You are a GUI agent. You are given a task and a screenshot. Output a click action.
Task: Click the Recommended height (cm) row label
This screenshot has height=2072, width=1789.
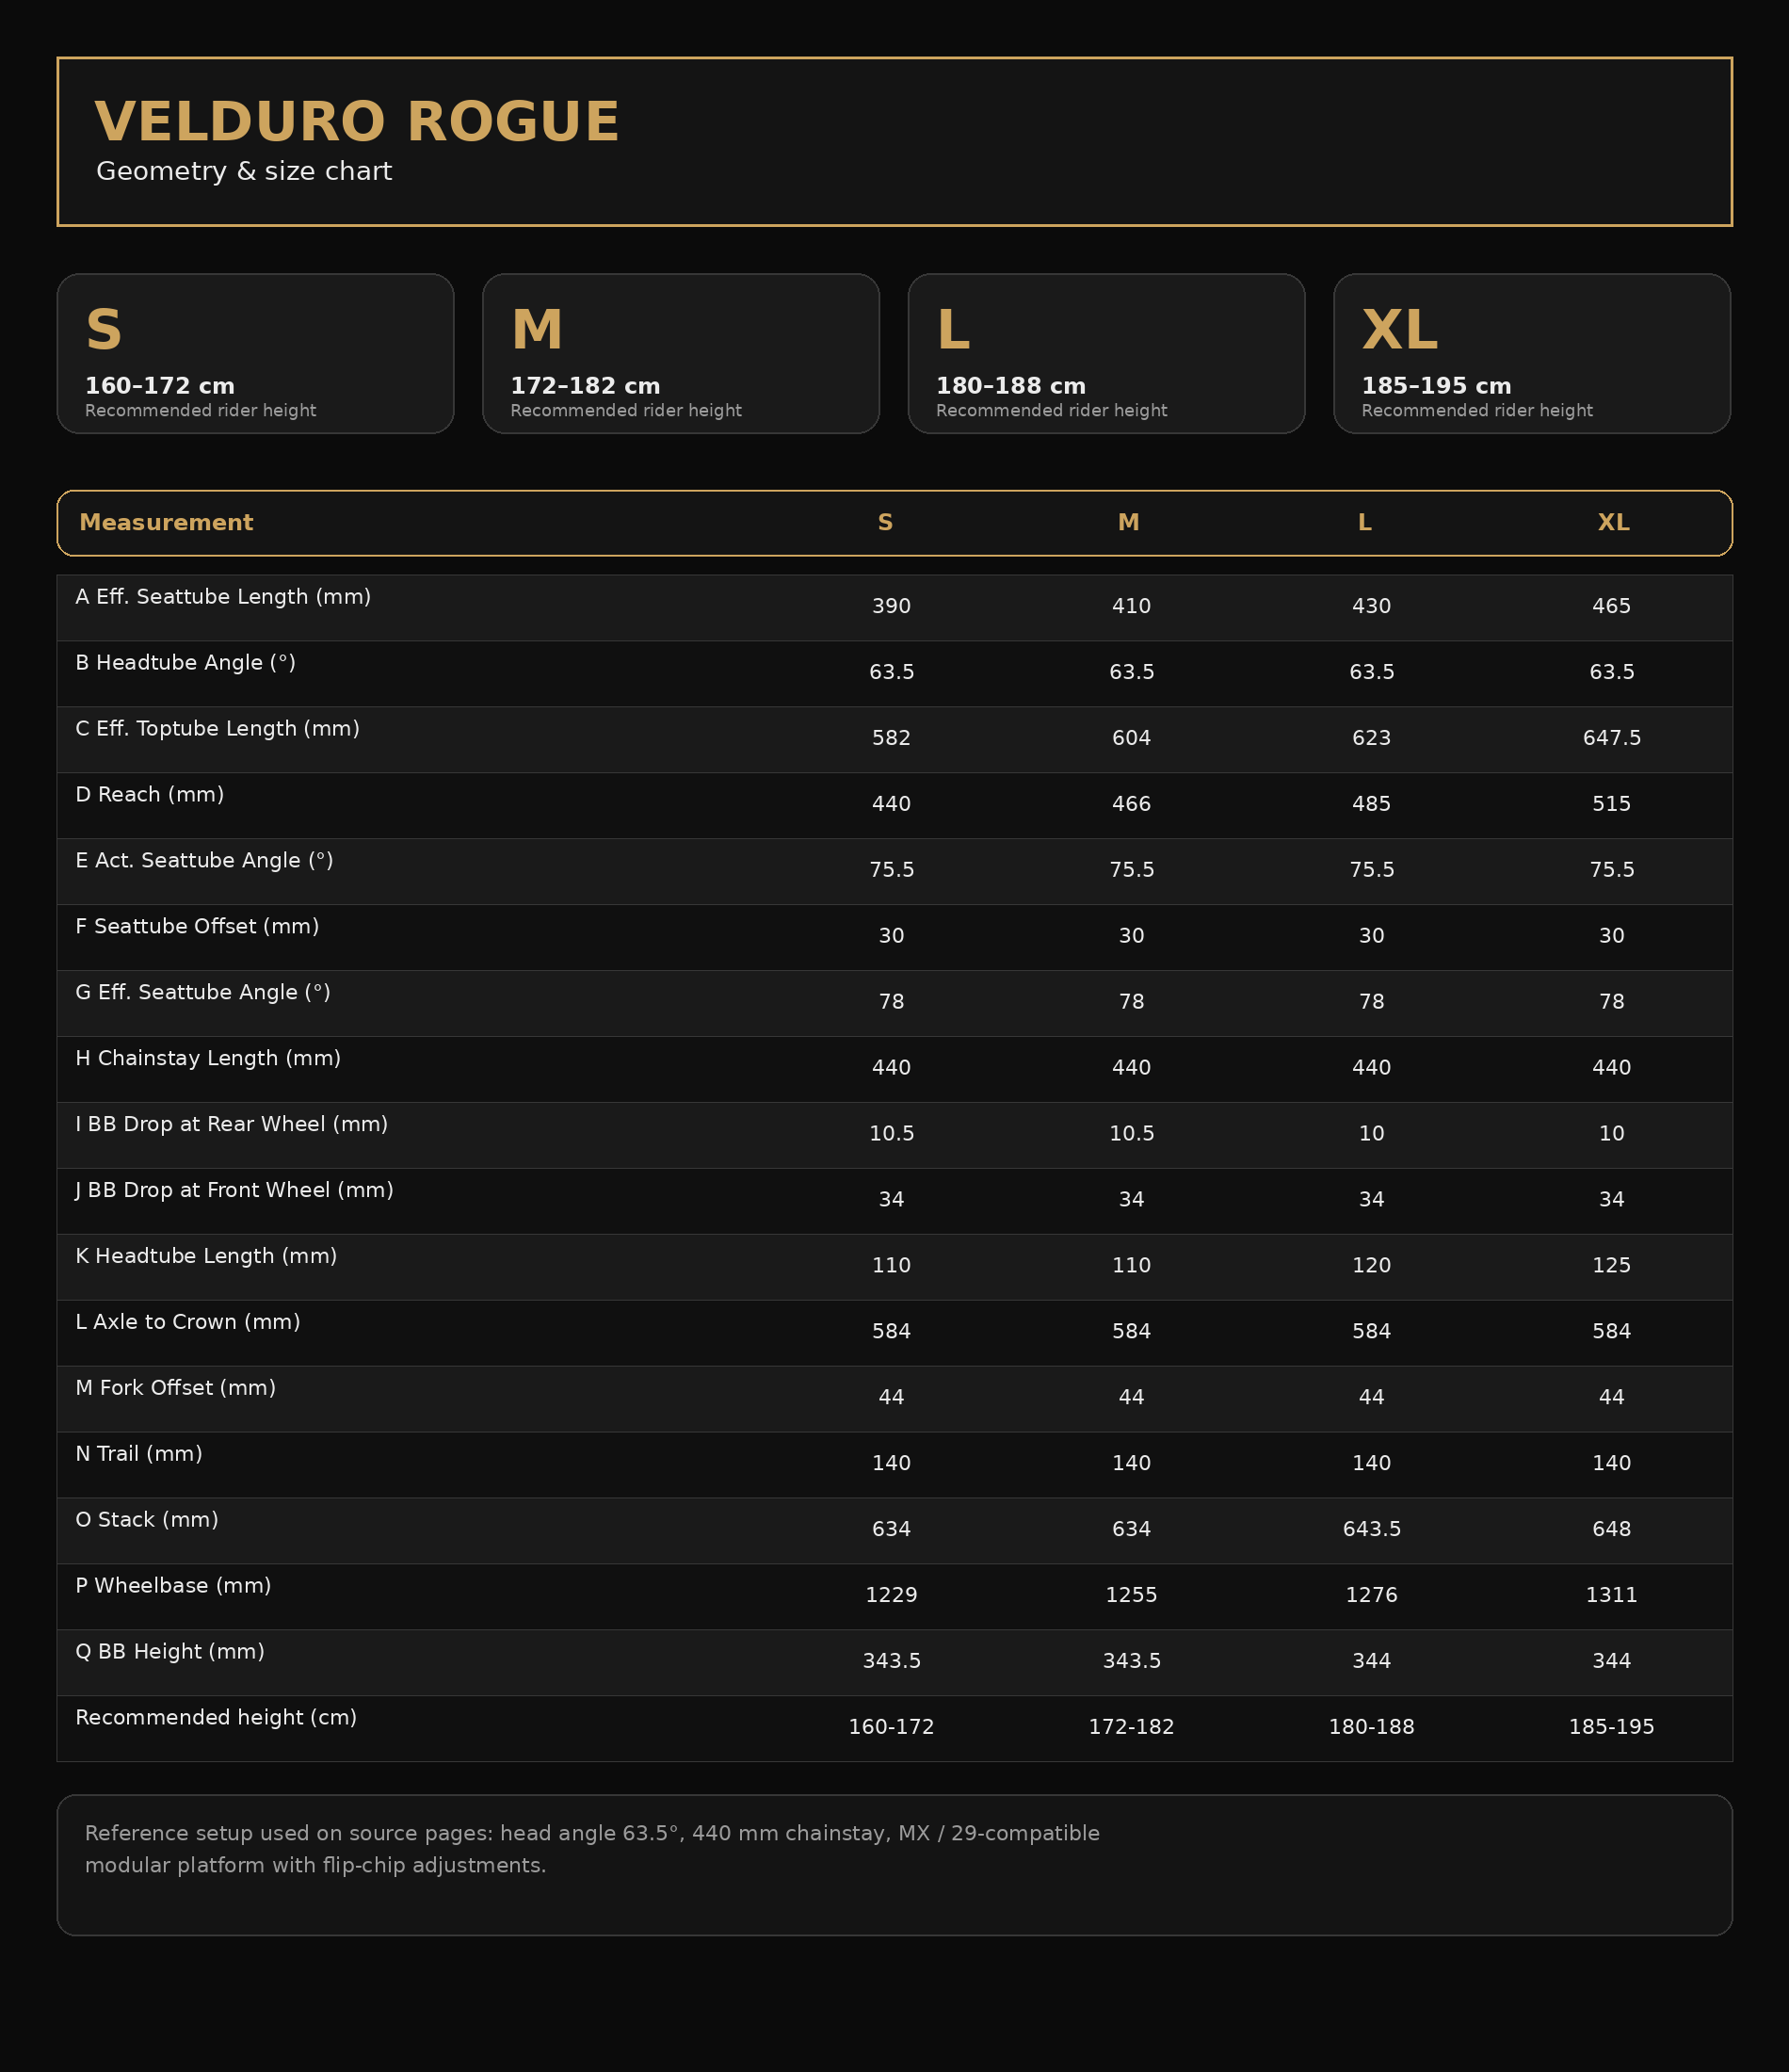click(x=216, y=1718)
